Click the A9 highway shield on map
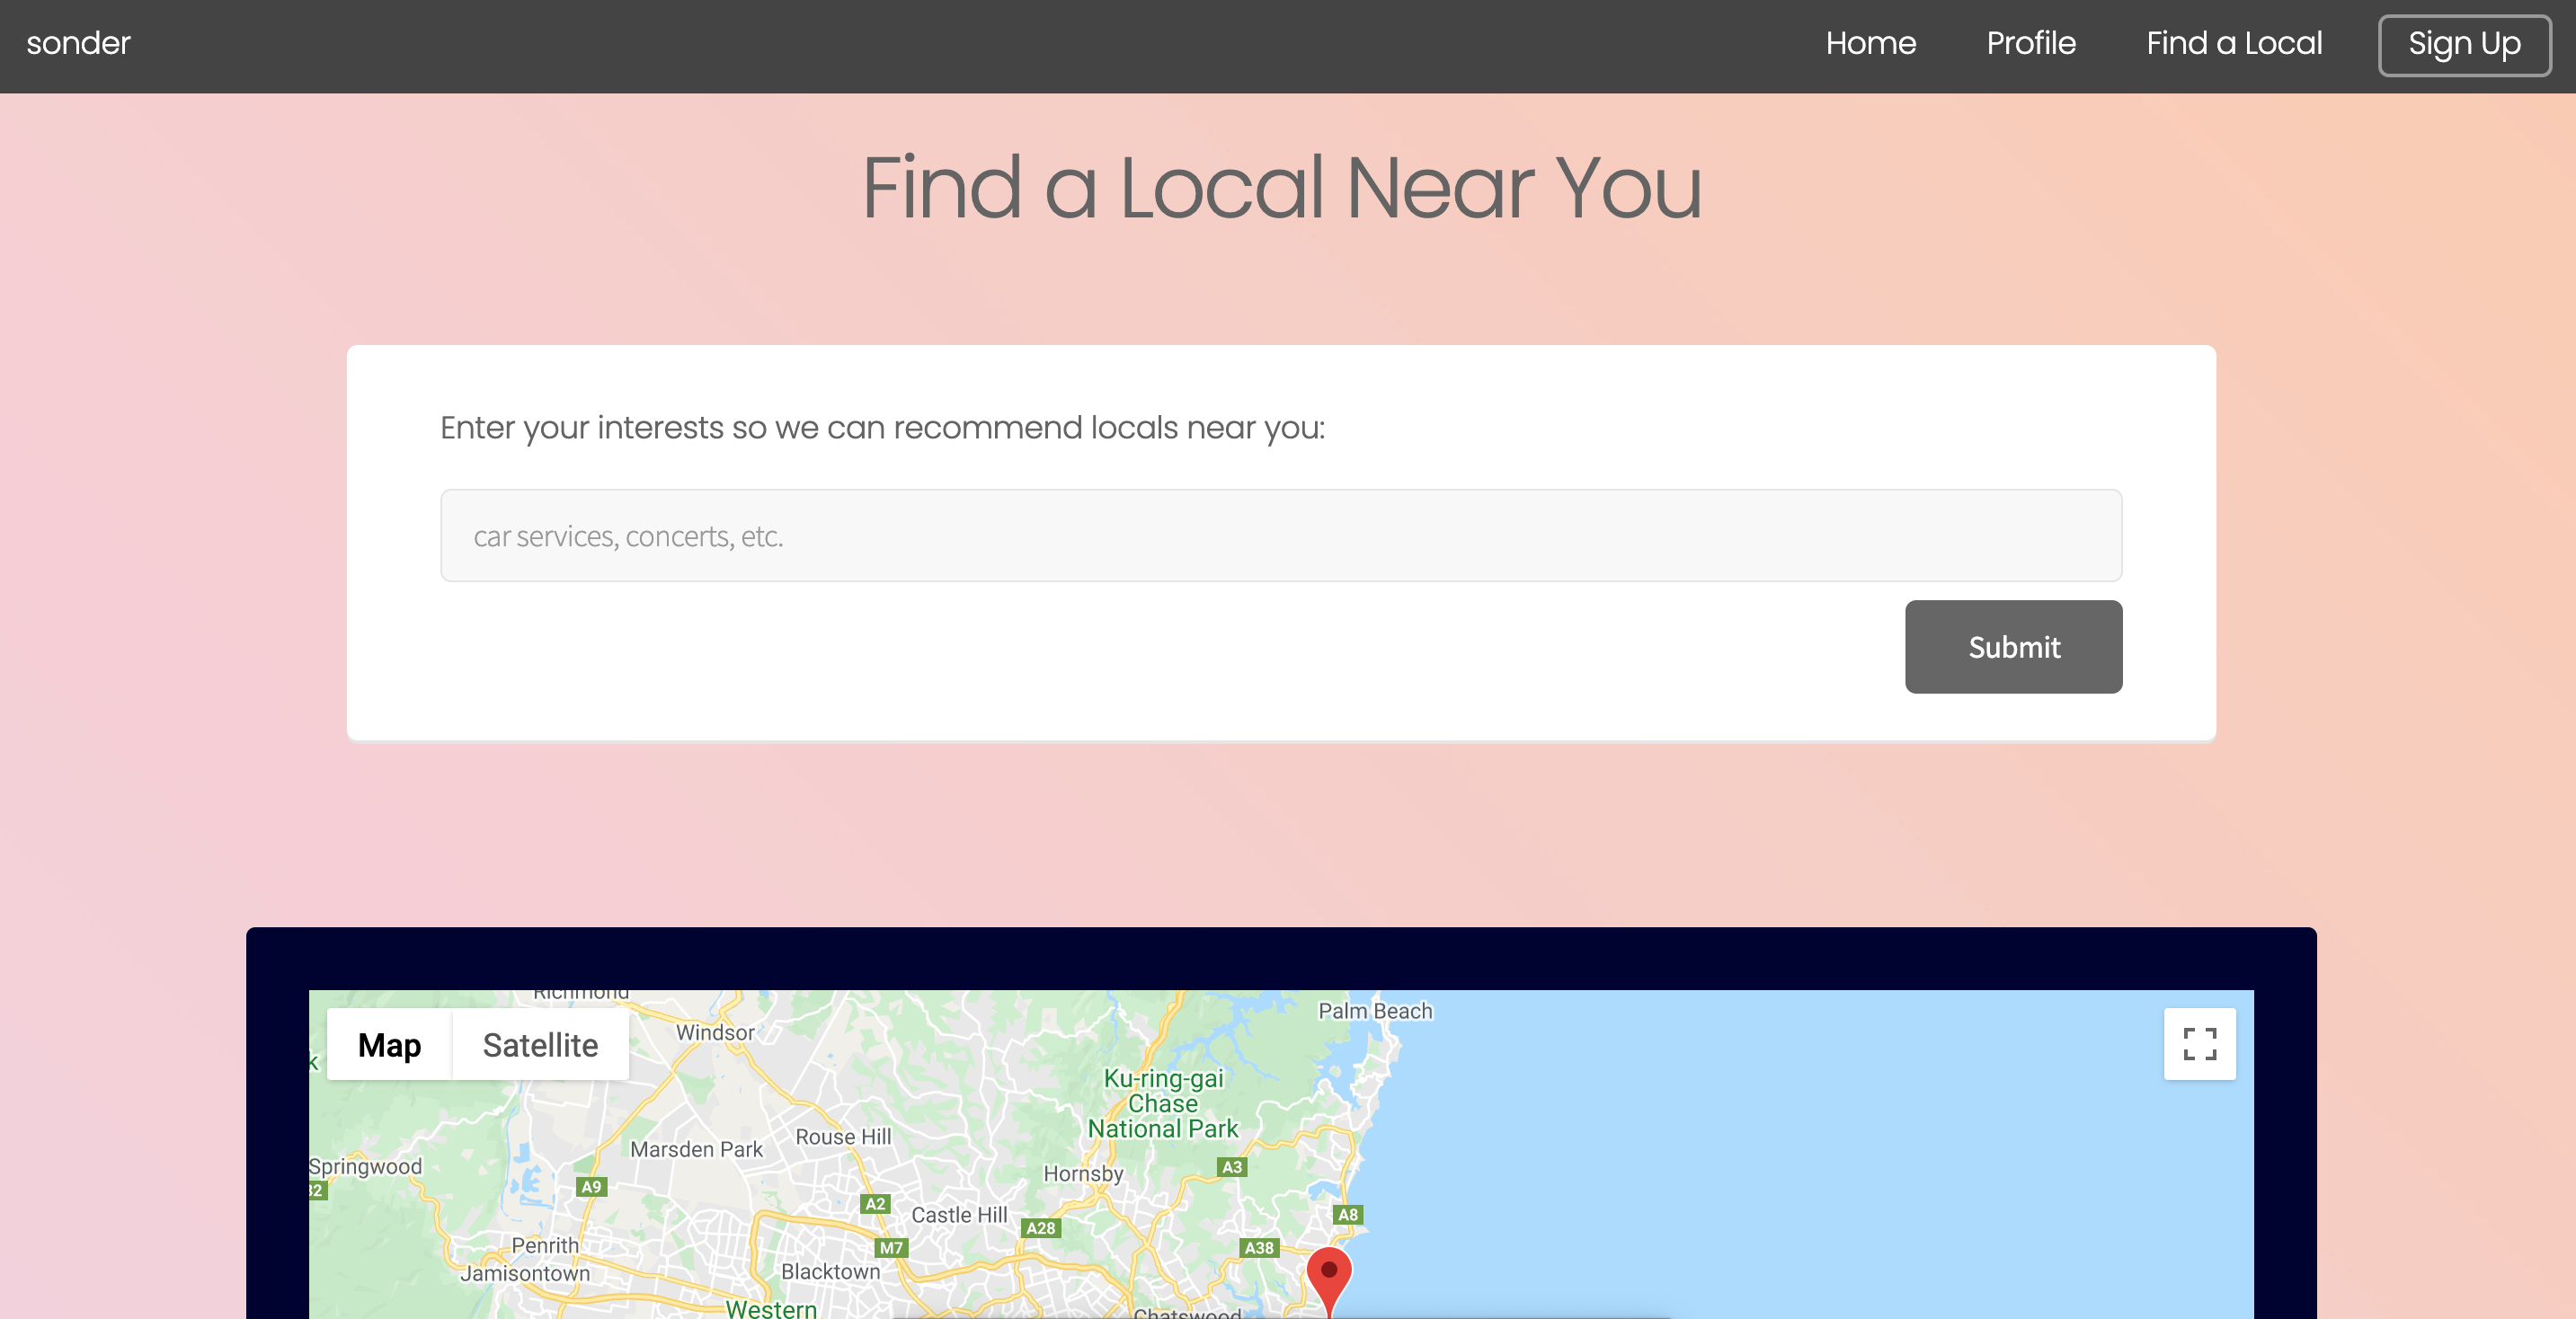2576x1319 pixels. pos(591,1187)
